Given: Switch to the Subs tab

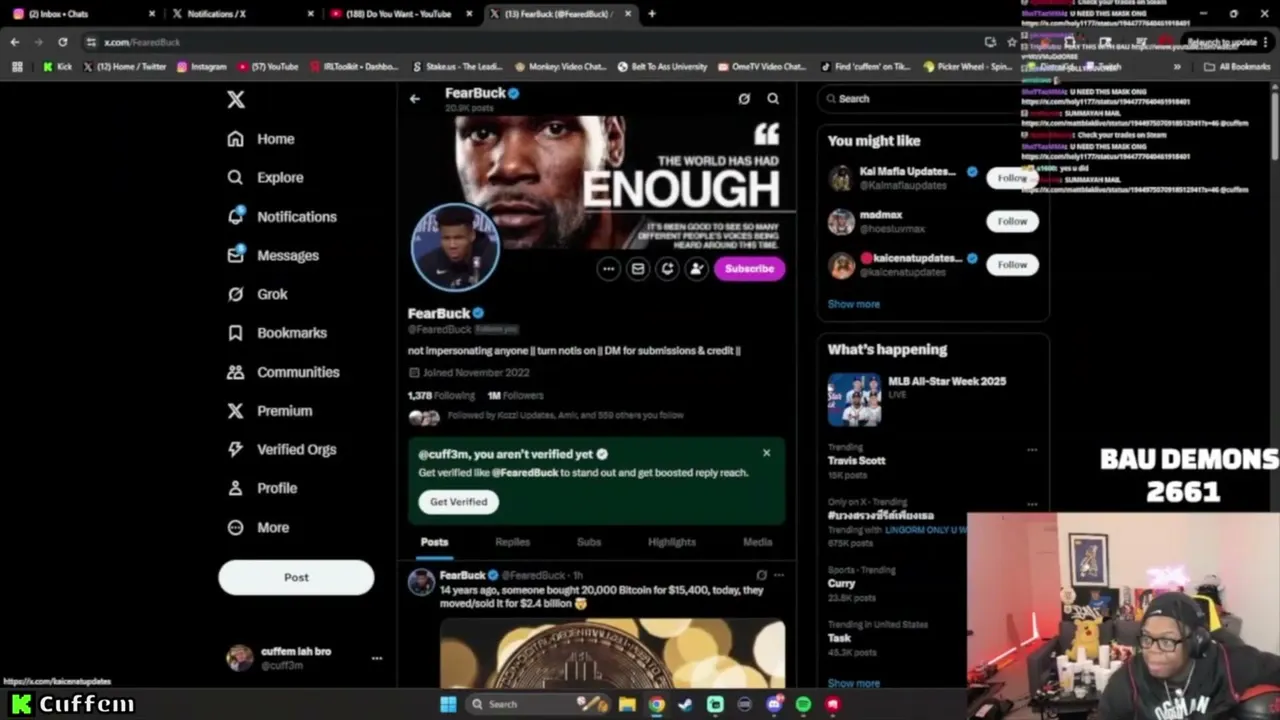Looking at the screenshot, I should pos(589,542).
